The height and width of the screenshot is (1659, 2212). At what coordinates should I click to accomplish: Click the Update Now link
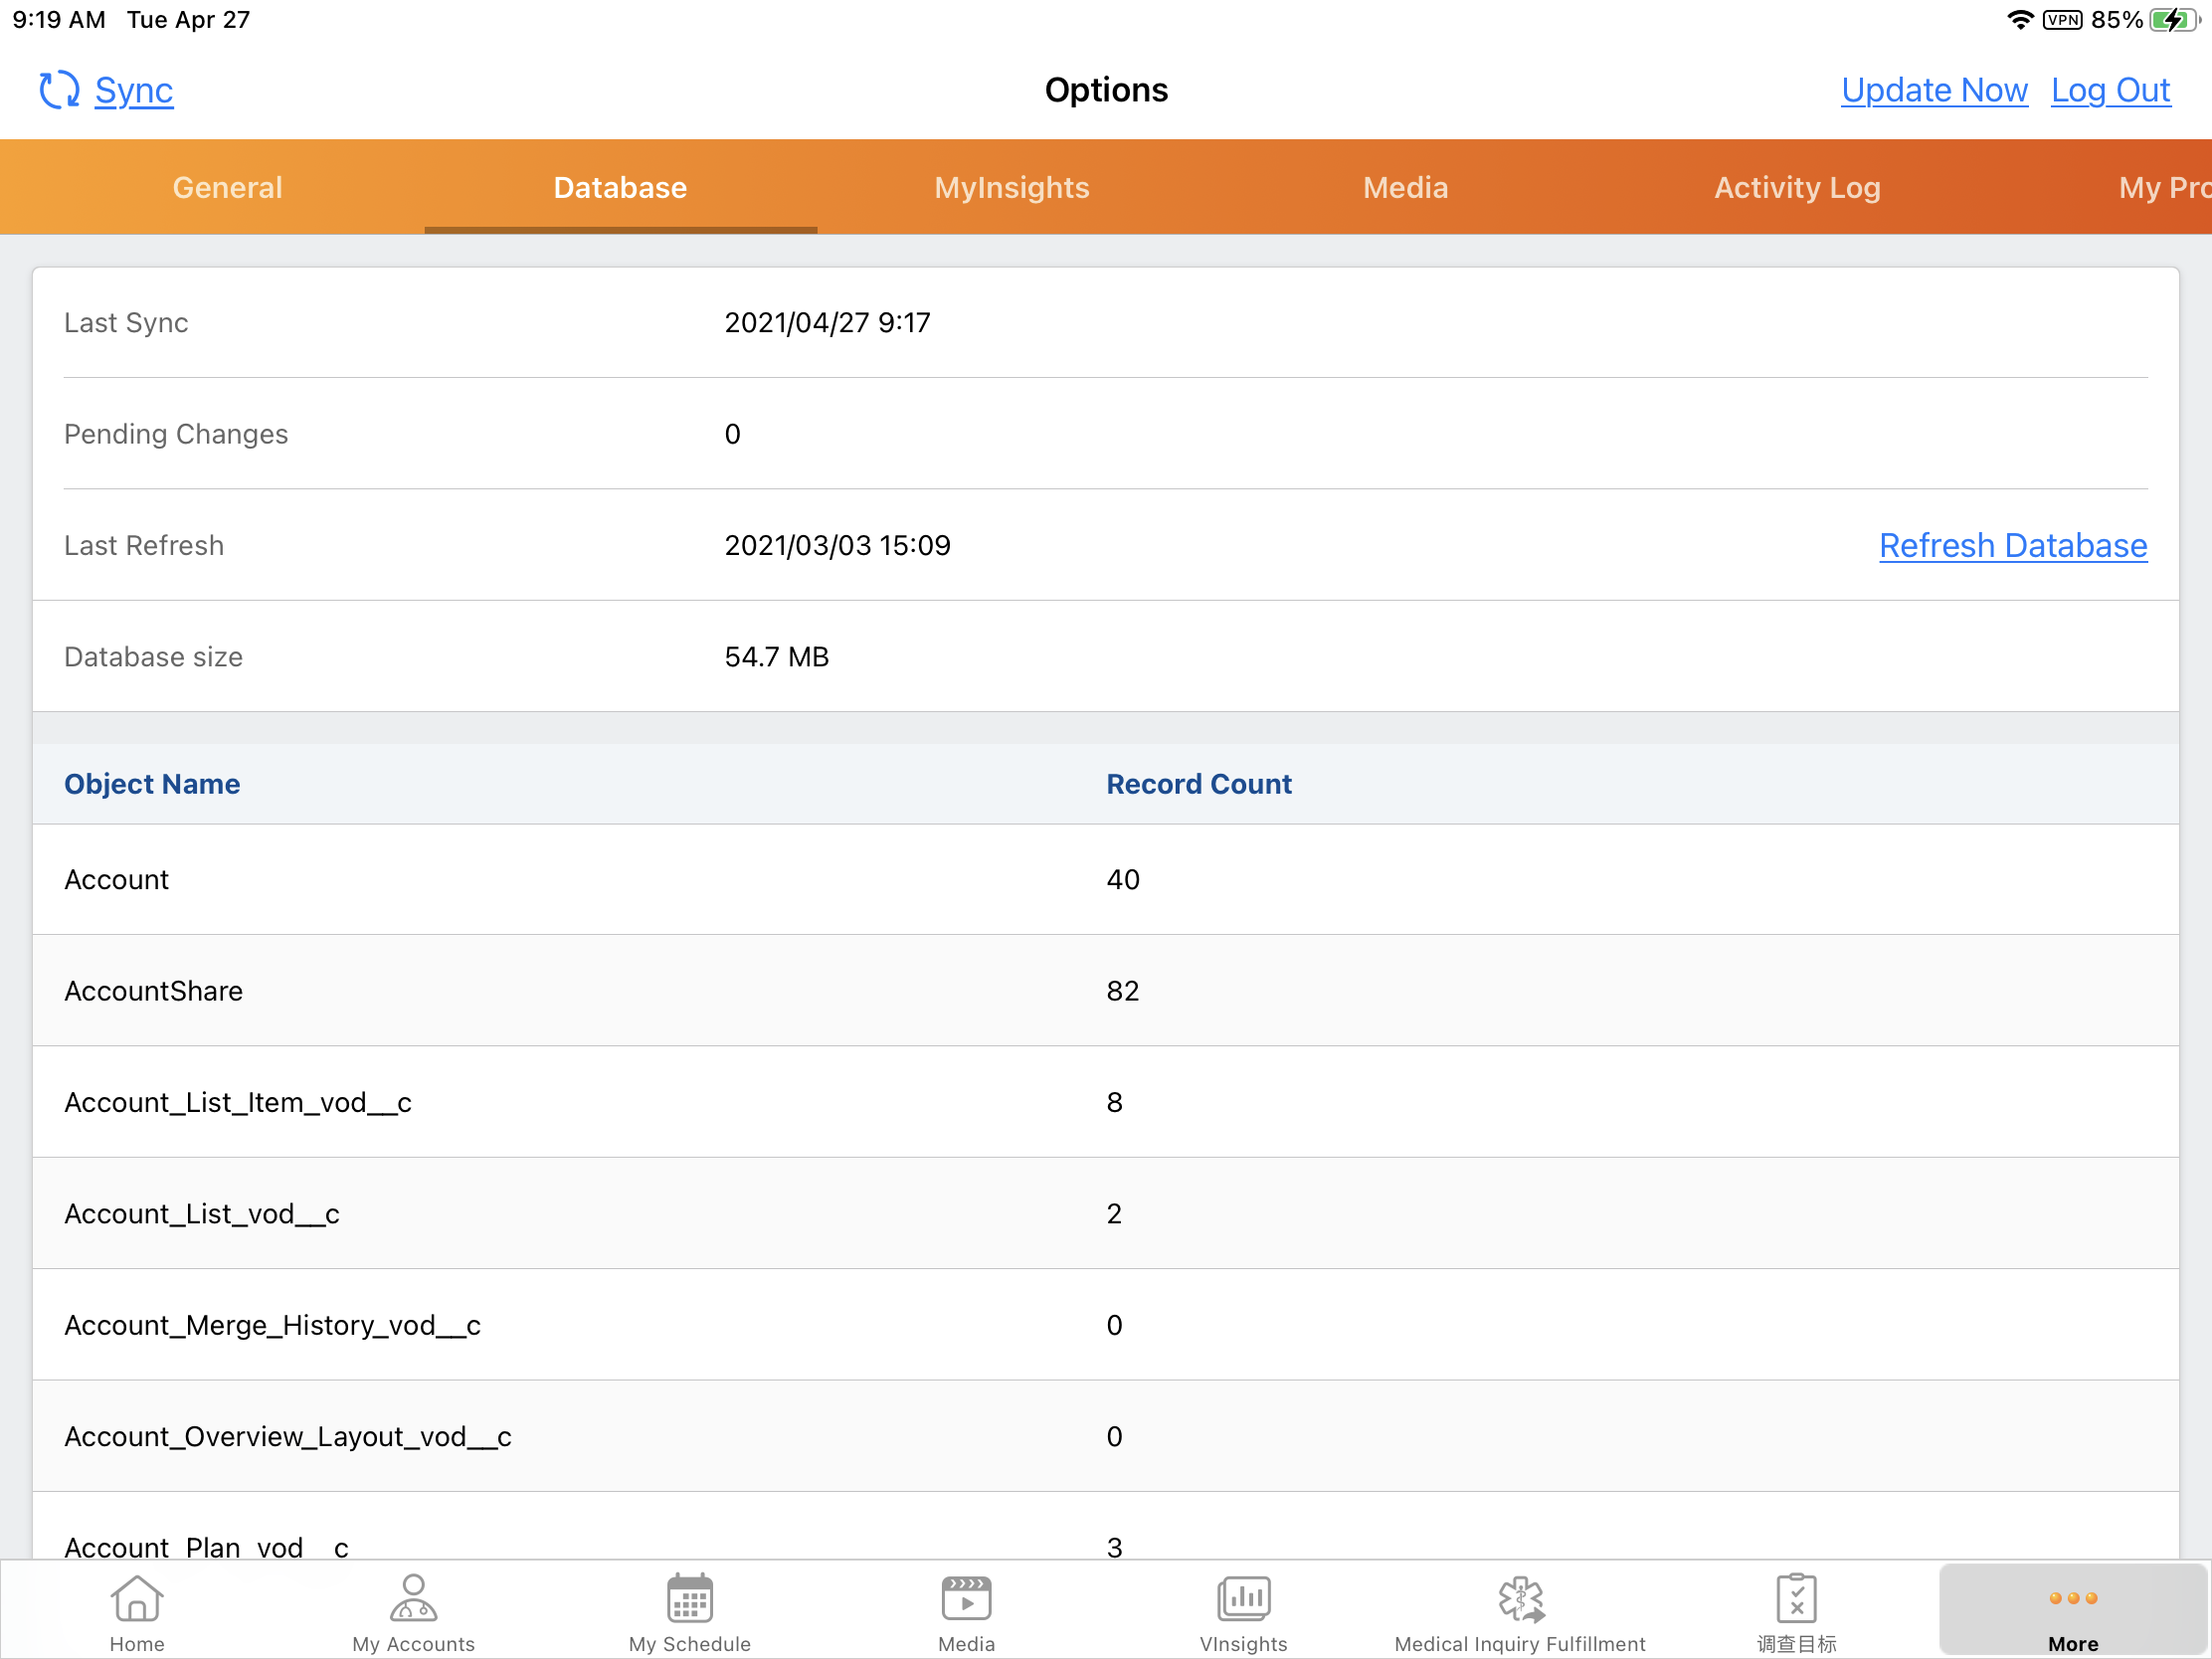click(x=1933, y=90)
